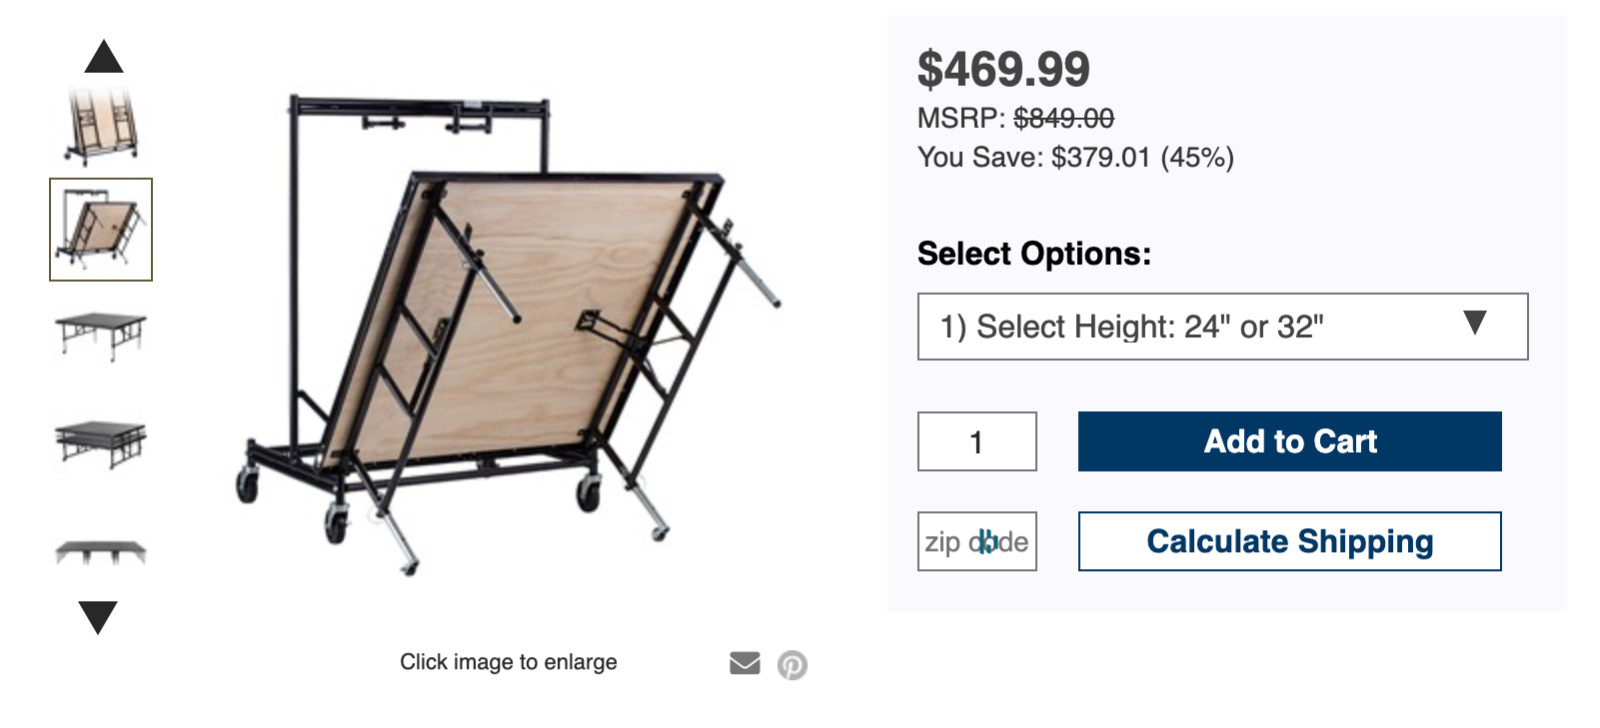Image resolution: width=1600 pixels, height=728 pixels.
Task: Show the single stage platform thumbnail
Action: click(100, 334)
